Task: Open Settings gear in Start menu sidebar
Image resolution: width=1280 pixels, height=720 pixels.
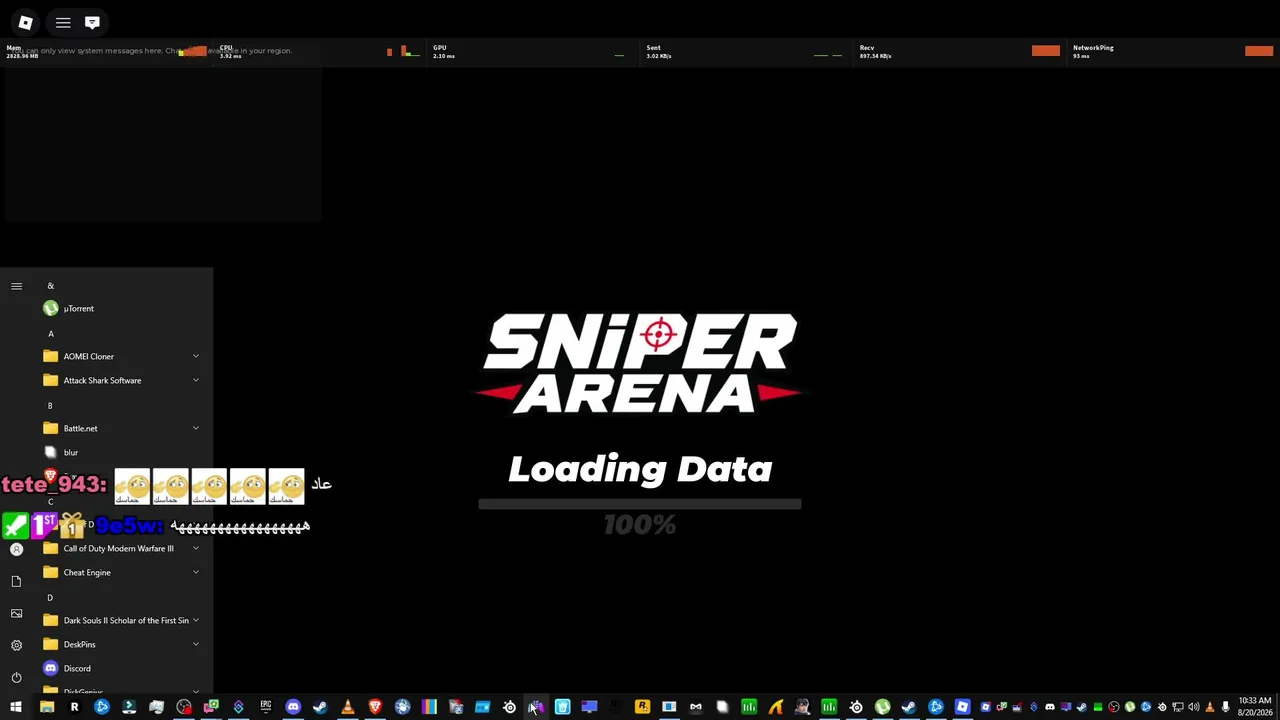Action: [16, 645]
